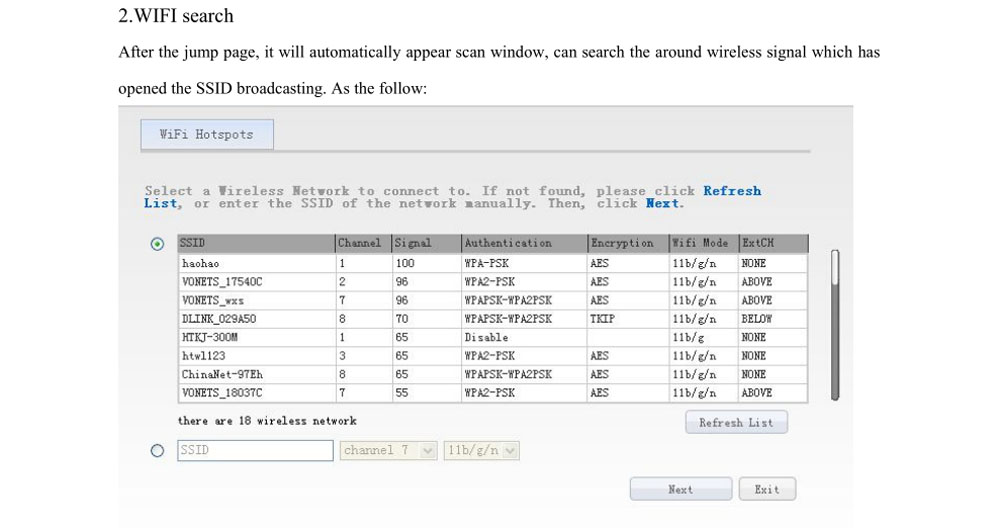Click the Refresh List link in instructions
This screenshot has width=1000, height=528.
click(x=732, y=191)
